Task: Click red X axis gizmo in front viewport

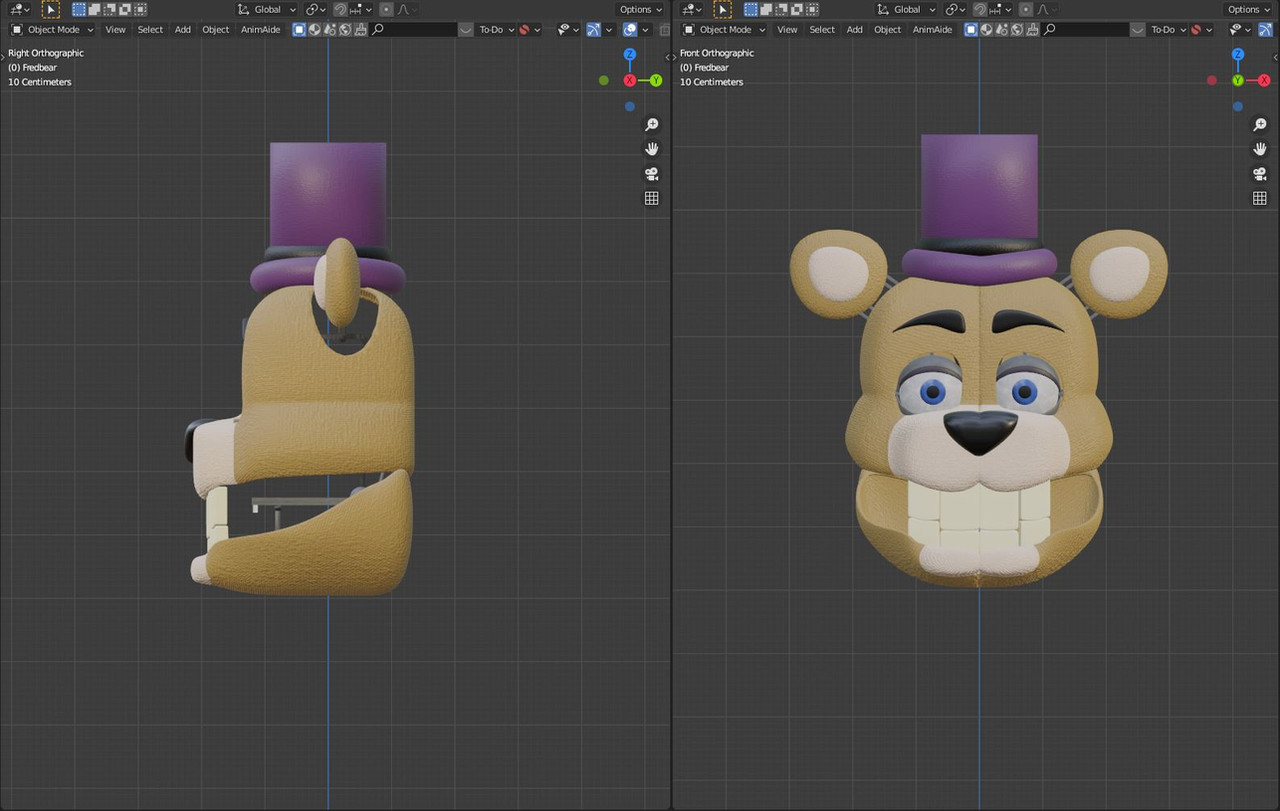Action: coord(1264,80)
